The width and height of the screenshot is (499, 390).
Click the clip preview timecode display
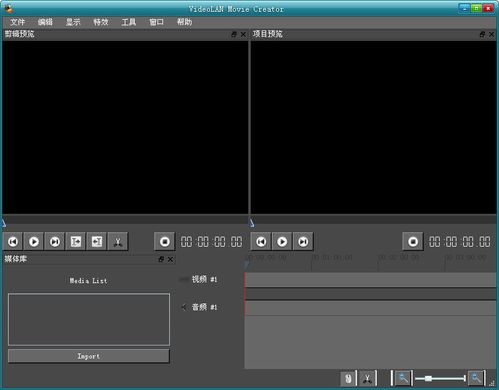[x=211, y=242]
